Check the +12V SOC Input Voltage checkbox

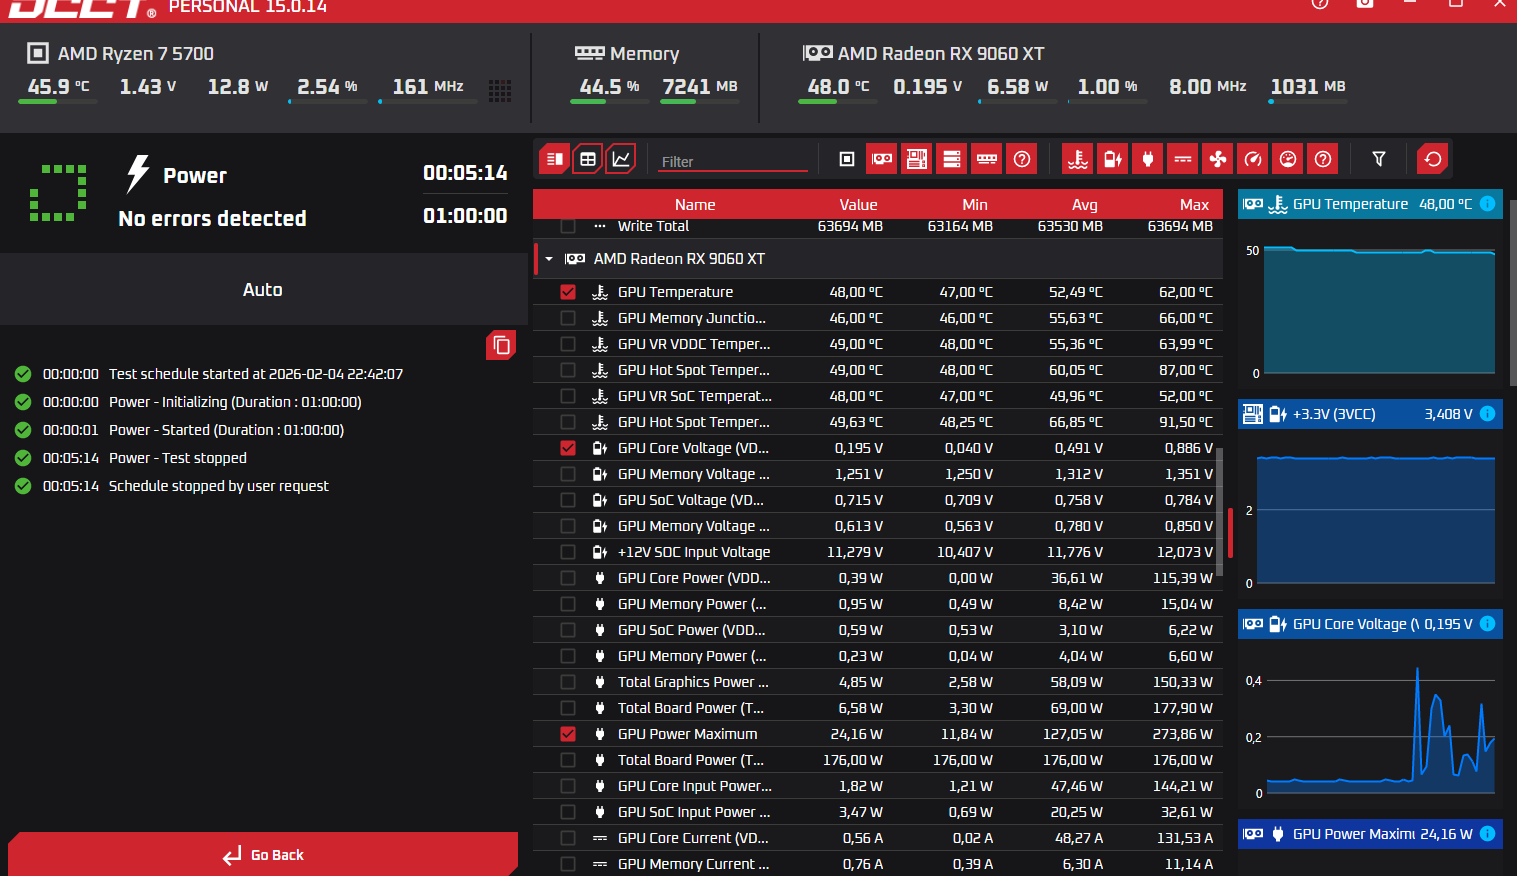click(x=568, y=552)
